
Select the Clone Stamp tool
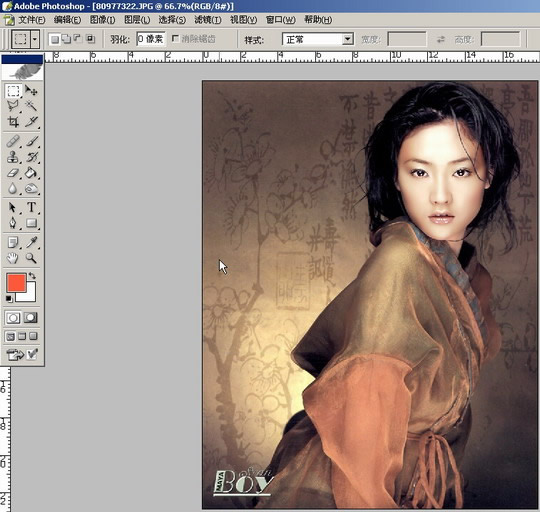tap(13, 157)
